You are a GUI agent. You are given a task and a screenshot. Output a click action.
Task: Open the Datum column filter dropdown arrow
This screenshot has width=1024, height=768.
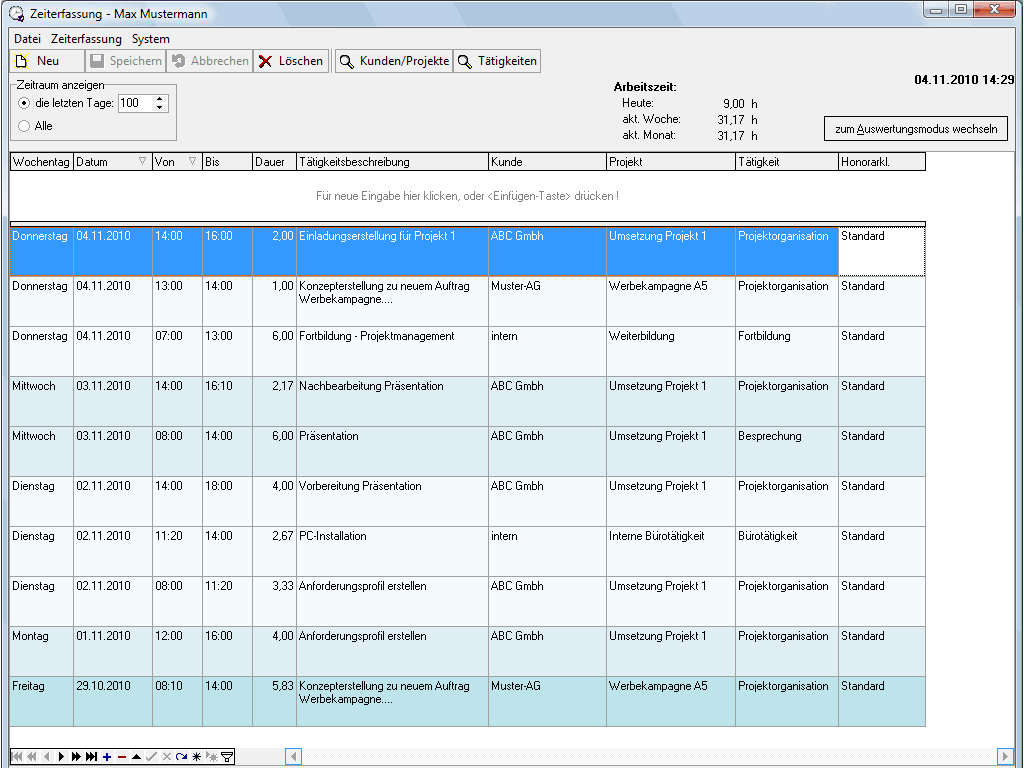click(x=142, y=161)
